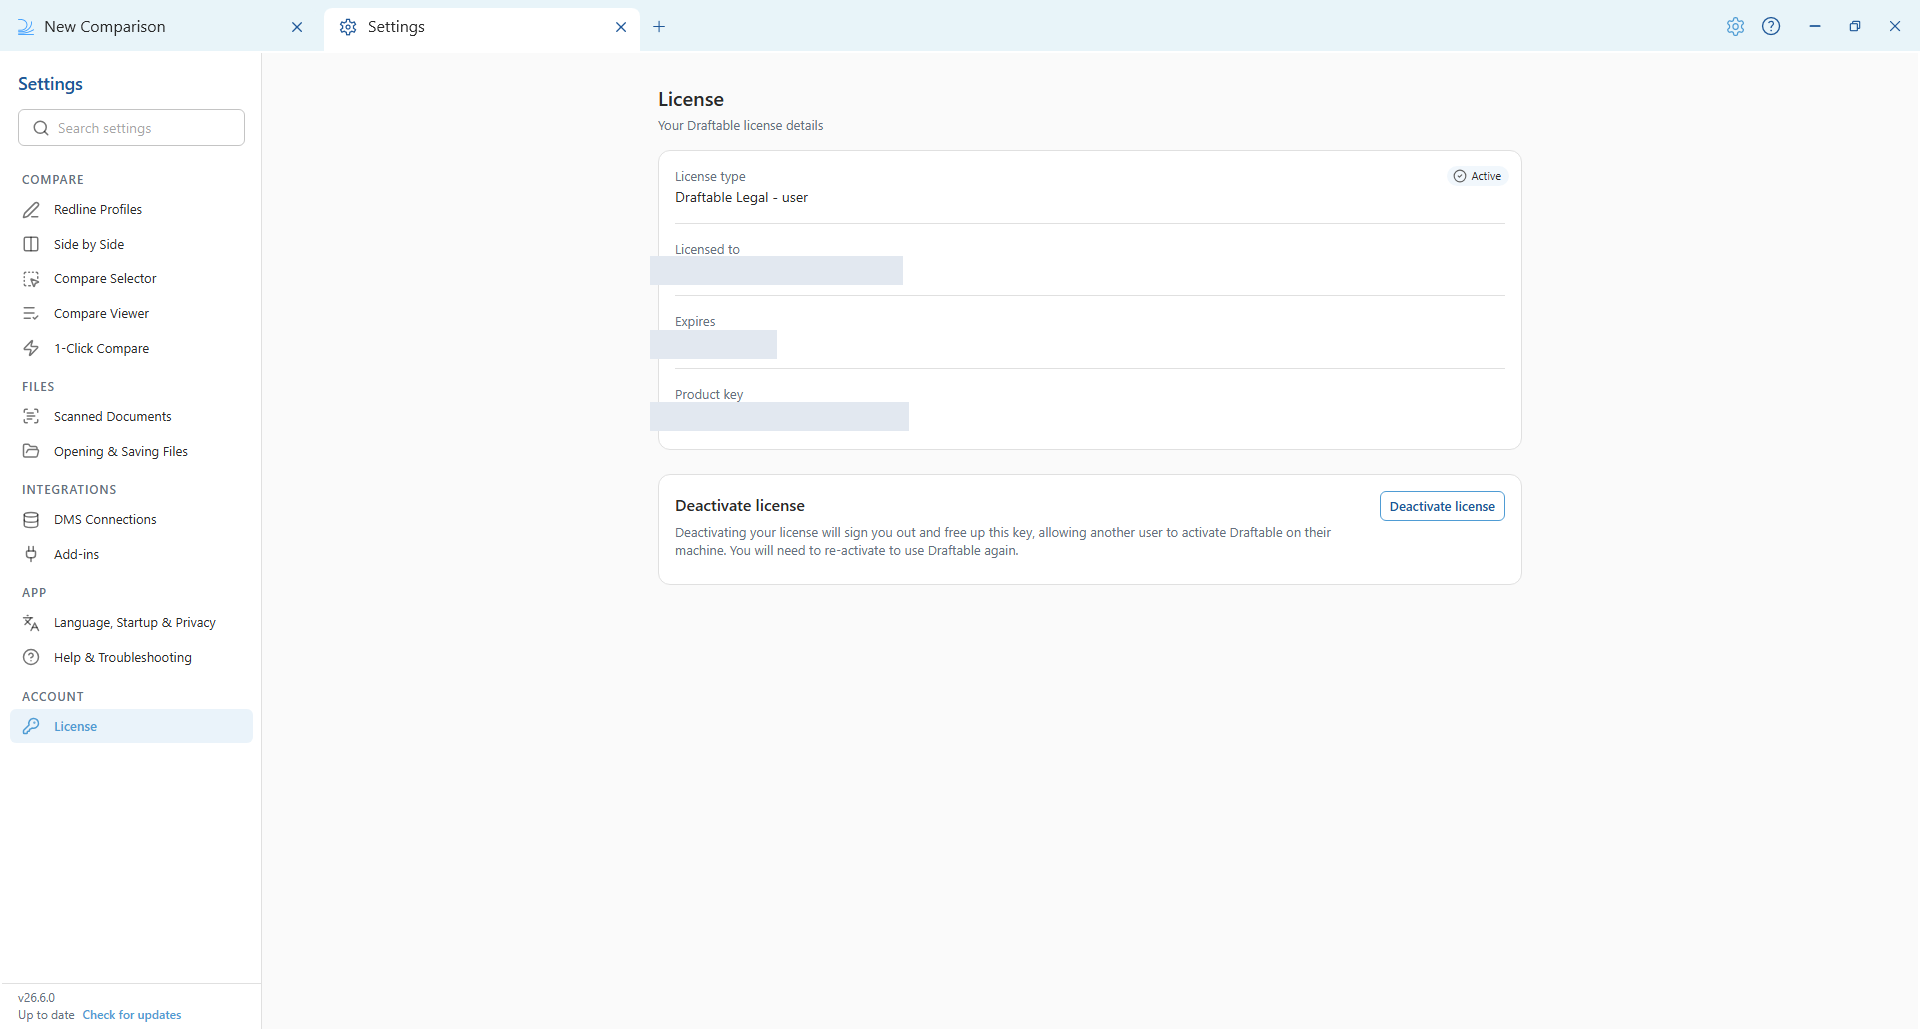Click the 1-Click Compare lightning icon
Screen dimensions: 1920x1032
[31, 349]
